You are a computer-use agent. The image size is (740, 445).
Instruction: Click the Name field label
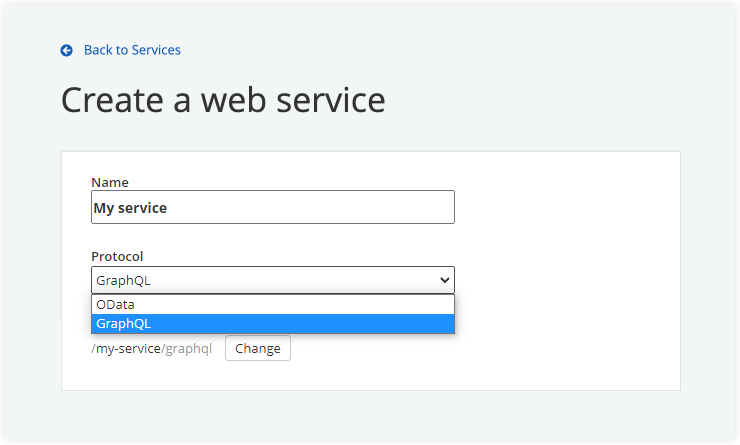(x=110, y=182)
